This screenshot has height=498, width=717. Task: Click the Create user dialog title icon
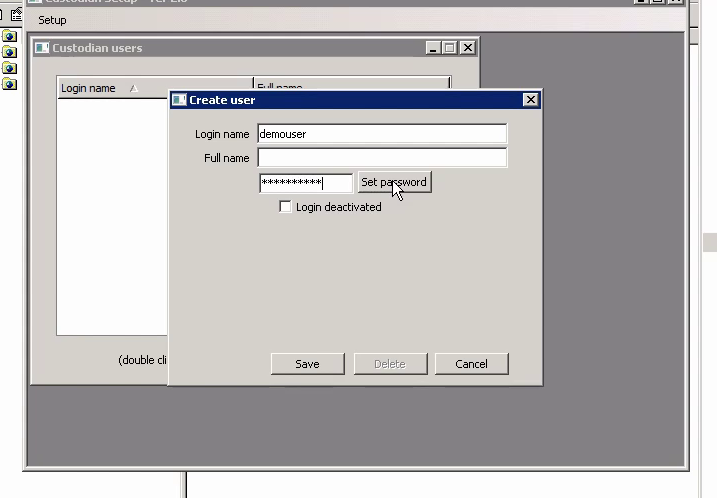(x=179, y=100)
